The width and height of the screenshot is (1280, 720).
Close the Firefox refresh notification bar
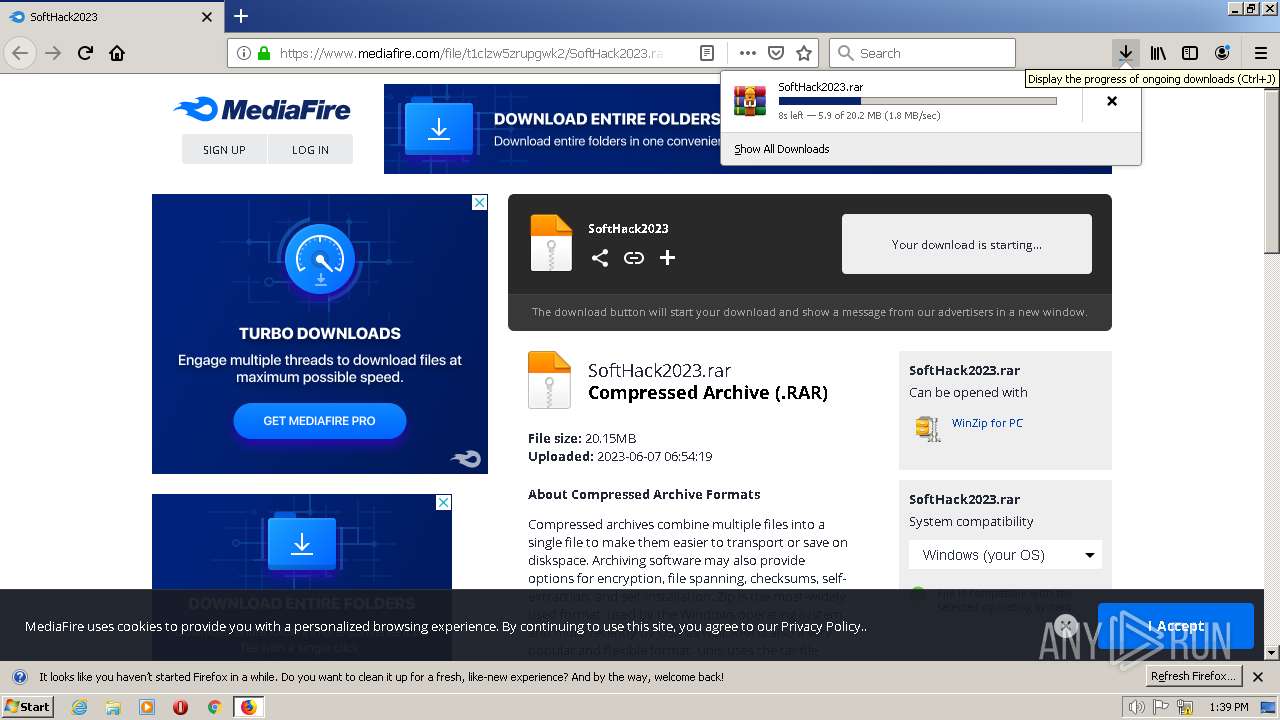pyautogui.click(x=1259, y=676)
